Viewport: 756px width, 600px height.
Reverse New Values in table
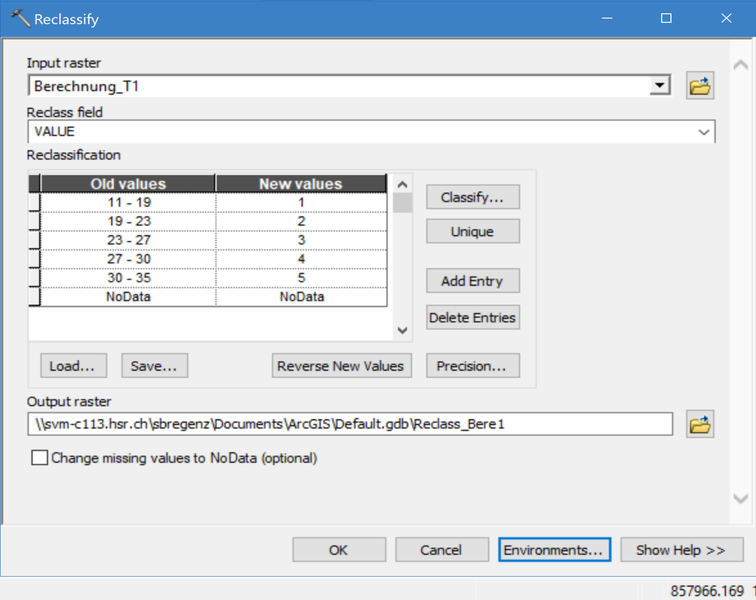(x=341, y=366)
